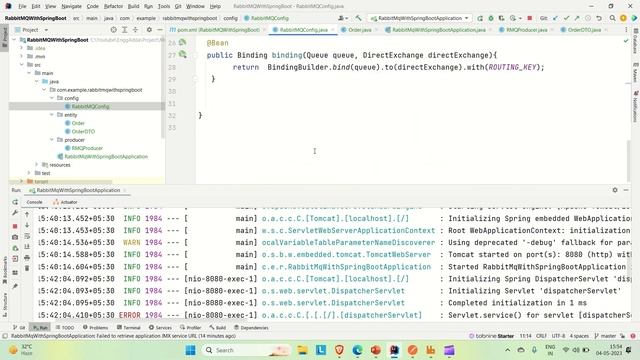This screenshot has width=640, height=360.
Task: Open the Navigate menu
Action: pos(71,6)
